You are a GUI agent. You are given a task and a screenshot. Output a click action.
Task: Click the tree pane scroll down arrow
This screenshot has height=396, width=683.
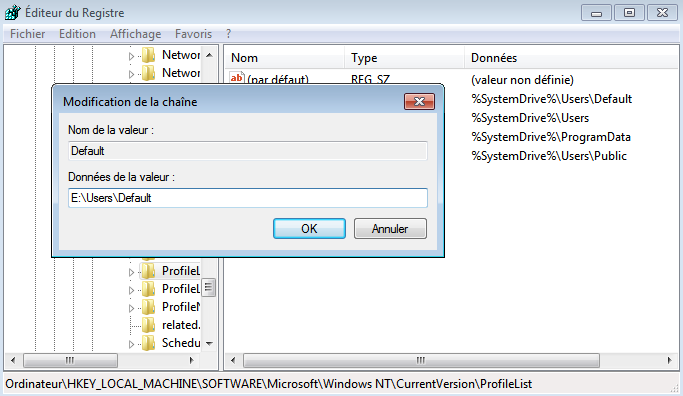210,343
